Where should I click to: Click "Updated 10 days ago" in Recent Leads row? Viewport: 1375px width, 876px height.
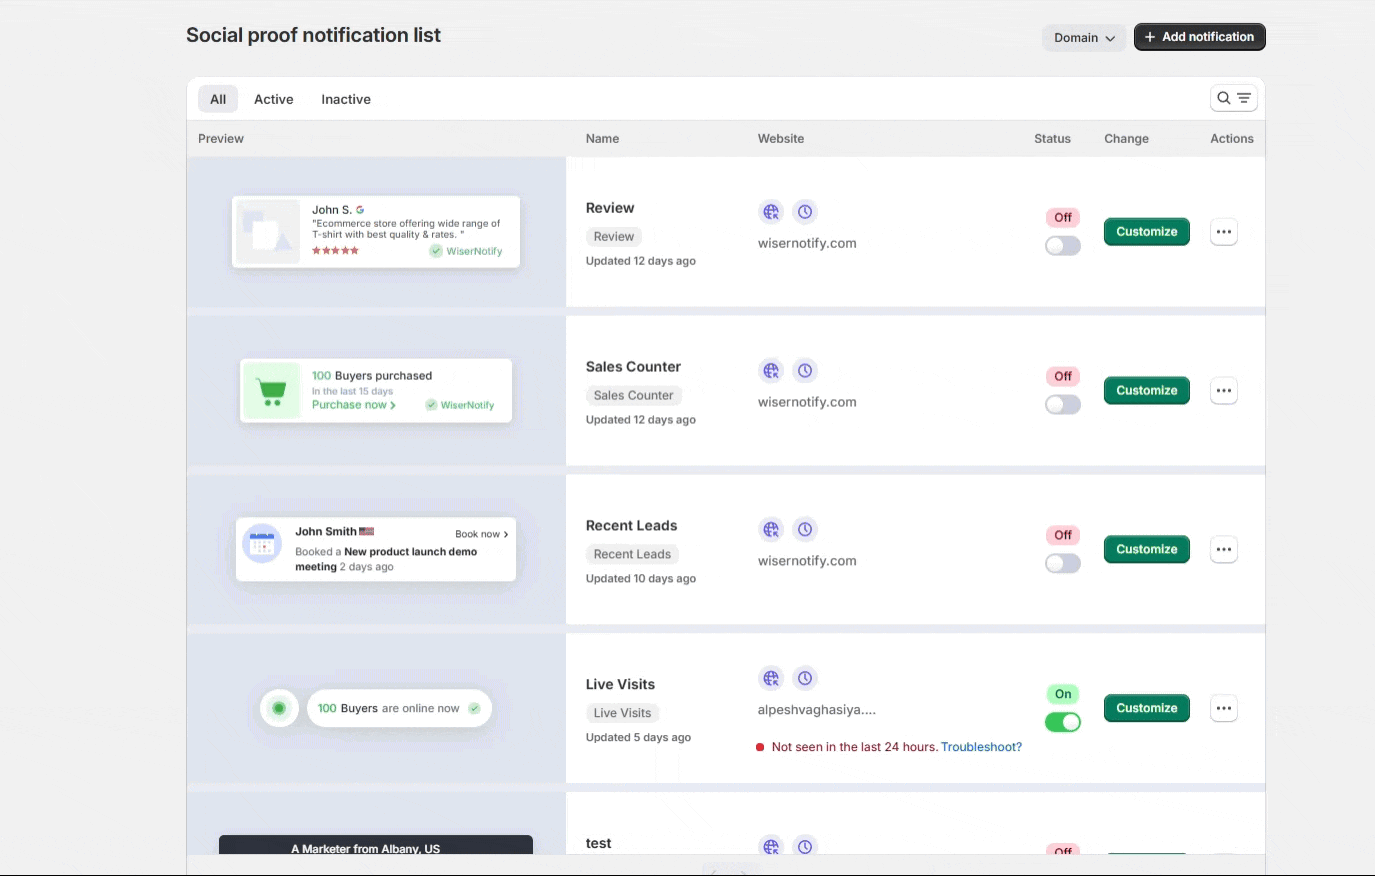tap(641, 579)
